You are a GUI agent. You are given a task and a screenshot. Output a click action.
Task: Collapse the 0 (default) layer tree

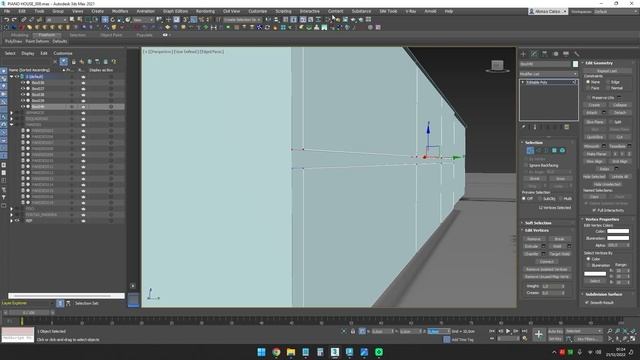tap(11, 76)
